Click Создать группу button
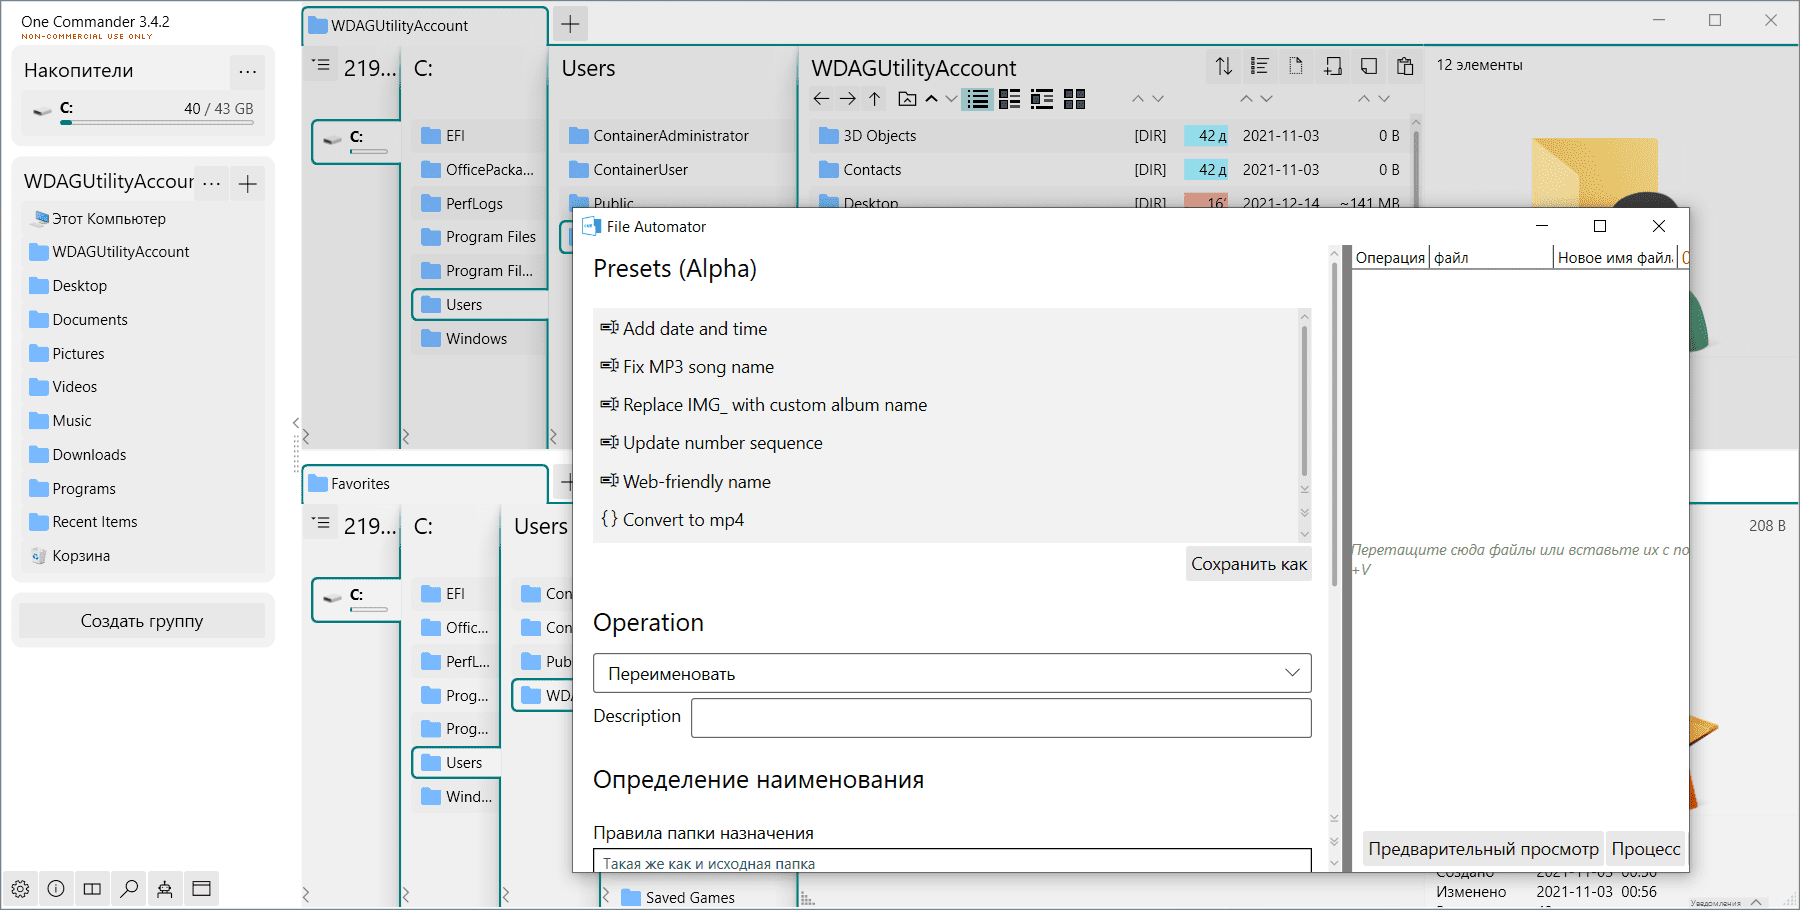 (x=142, y=621)
